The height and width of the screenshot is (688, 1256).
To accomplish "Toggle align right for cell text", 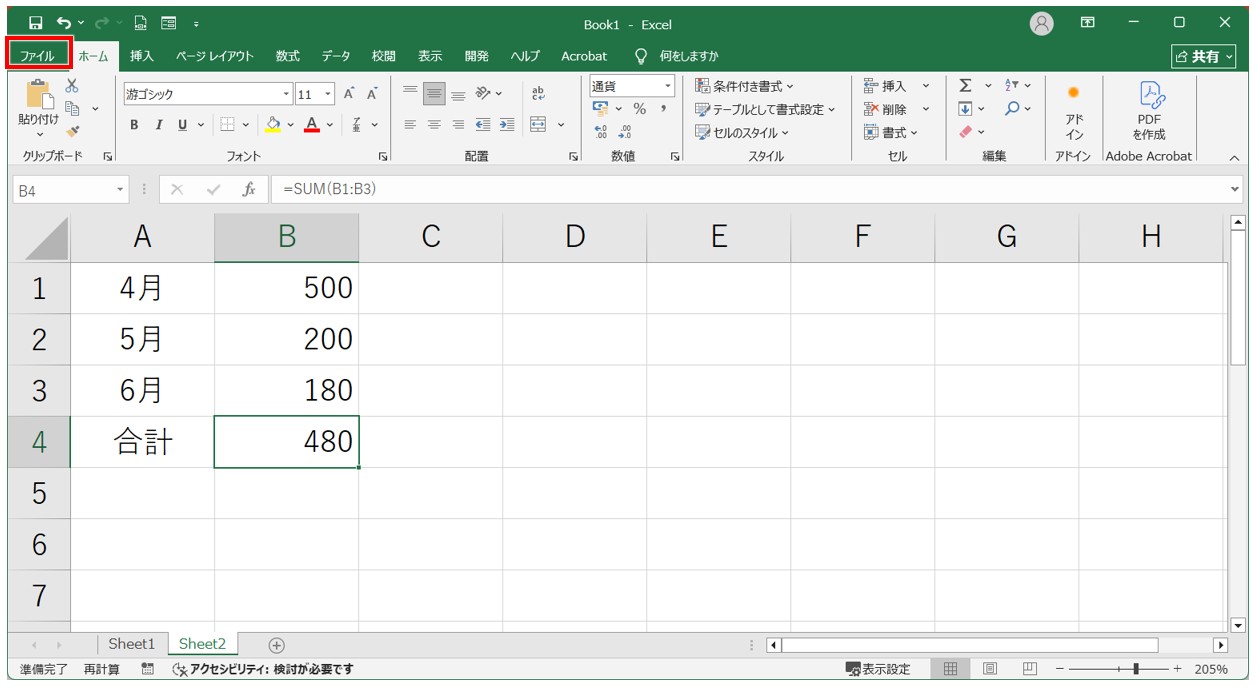I will (x=458, y=125).
